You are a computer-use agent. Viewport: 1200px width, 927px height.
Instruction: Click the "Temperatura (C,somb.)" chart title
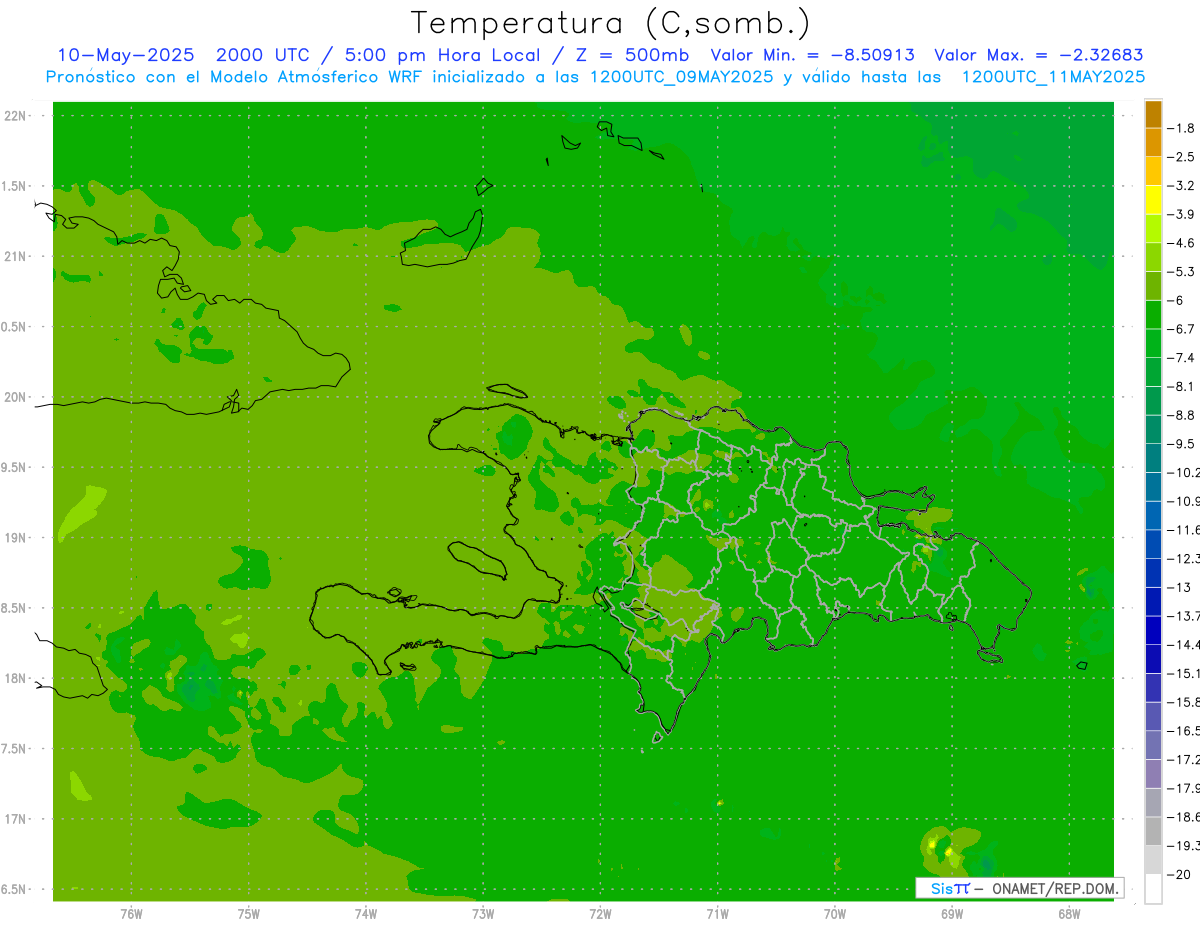(x=611, y=24)
